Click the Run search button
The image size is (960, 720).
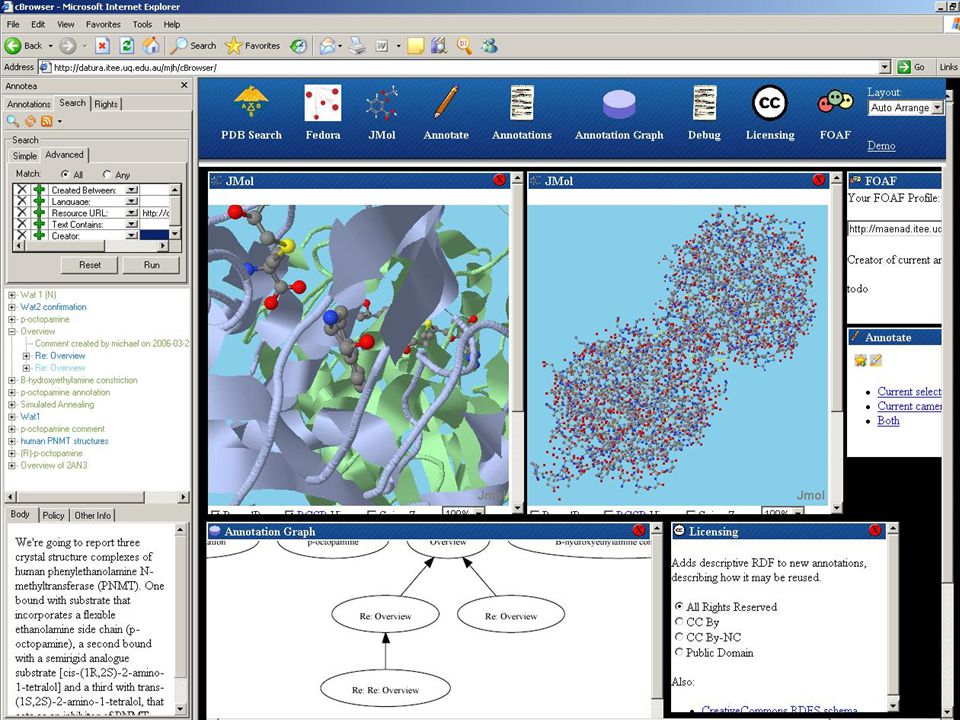(x=151, y=265)
